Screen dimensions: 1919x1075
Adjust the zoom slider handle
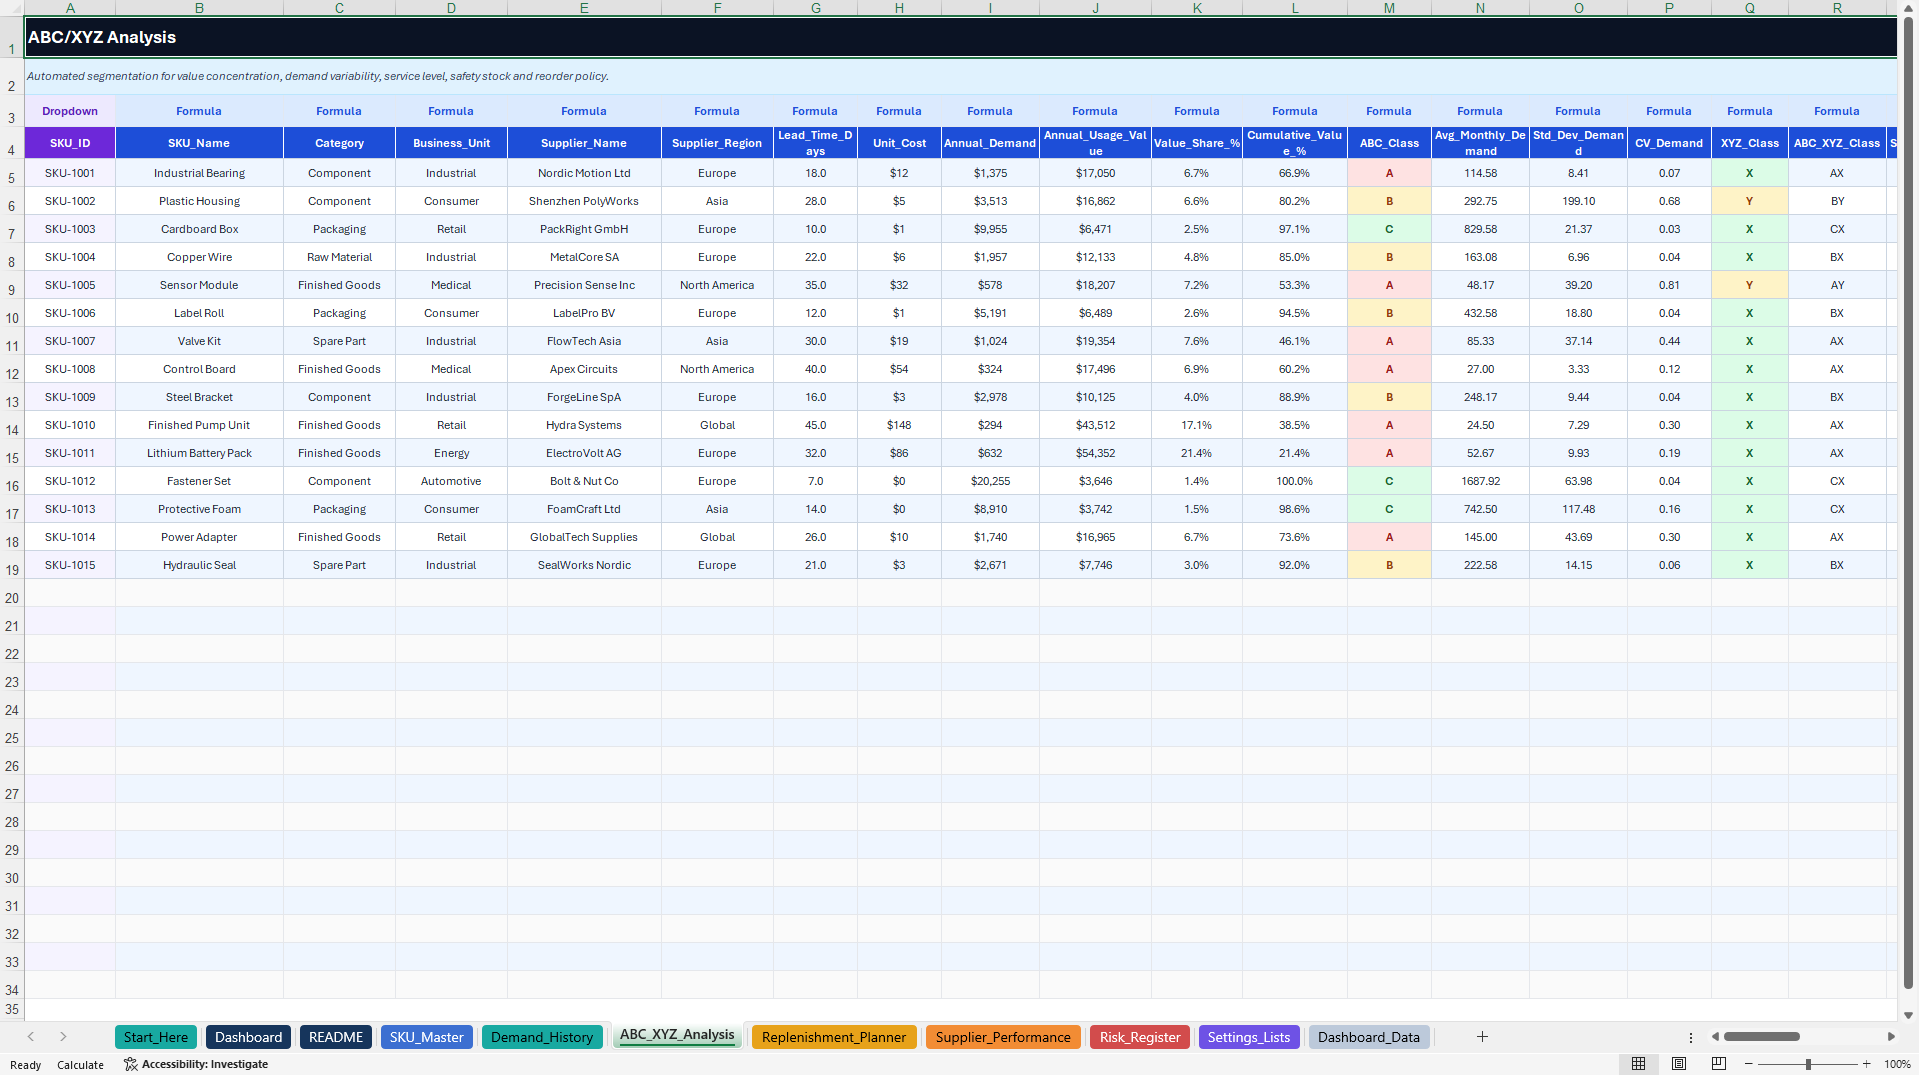pyautogui.click(x=1808, y=1064)
